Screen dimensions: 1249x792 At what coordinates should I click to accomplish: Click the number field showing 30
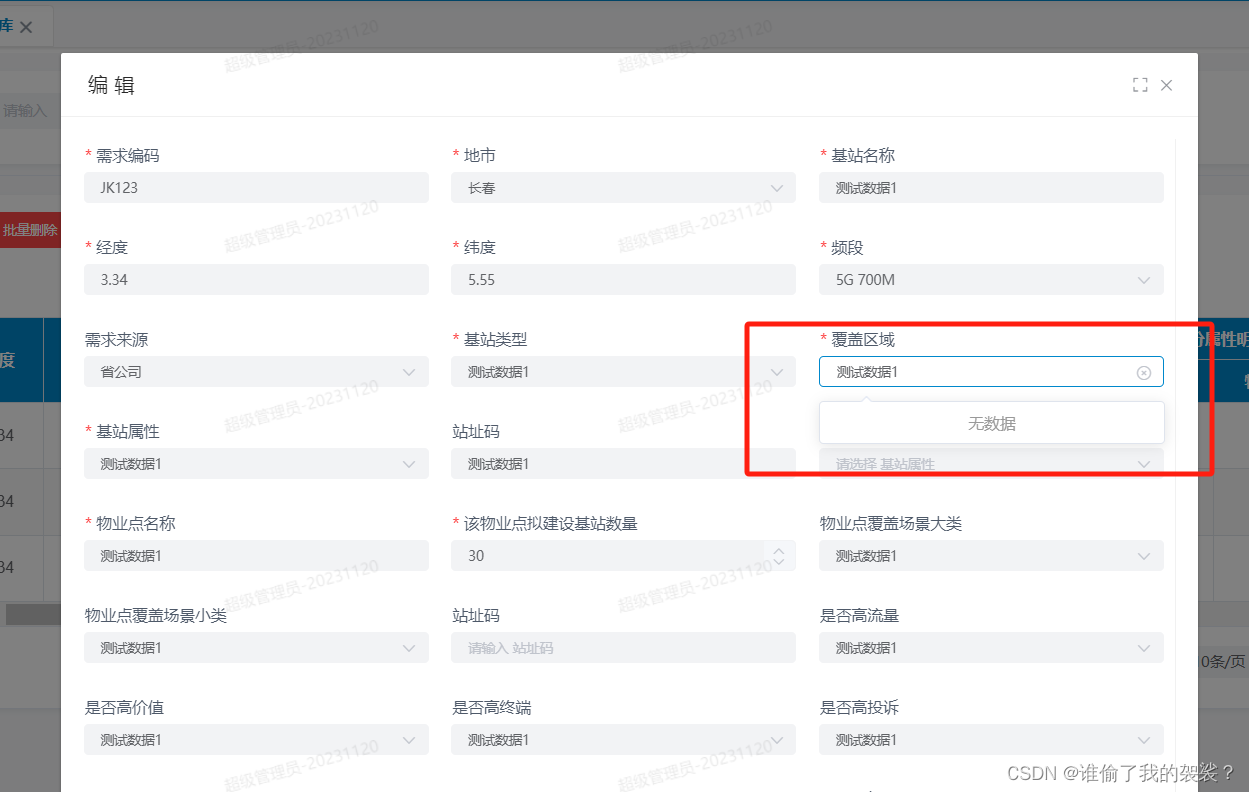[x=624, y=556]
